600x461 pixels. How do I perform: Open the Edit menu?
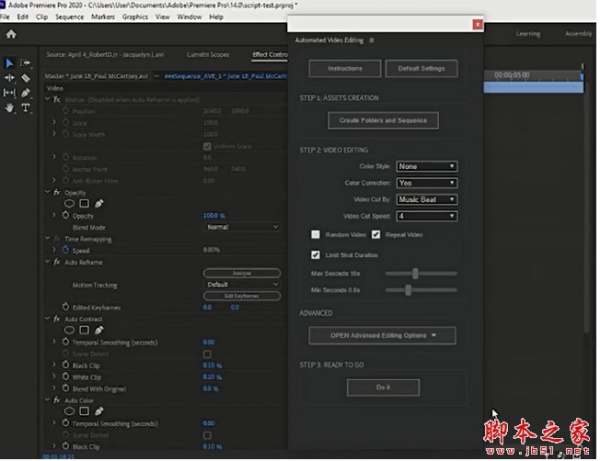point(23,17)
